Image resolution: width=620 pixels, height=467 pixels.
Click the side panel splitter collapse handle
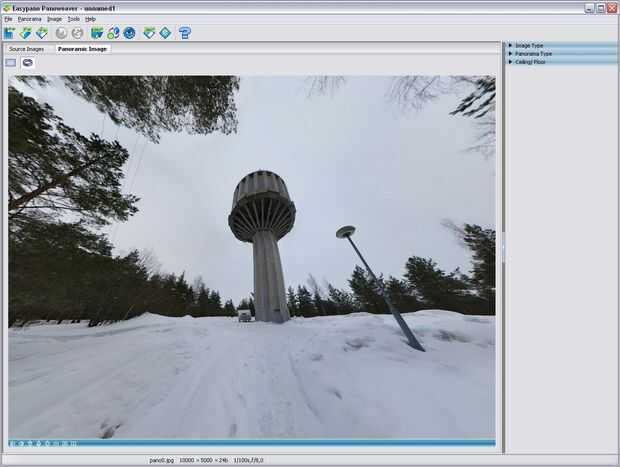tap(503, 248)
